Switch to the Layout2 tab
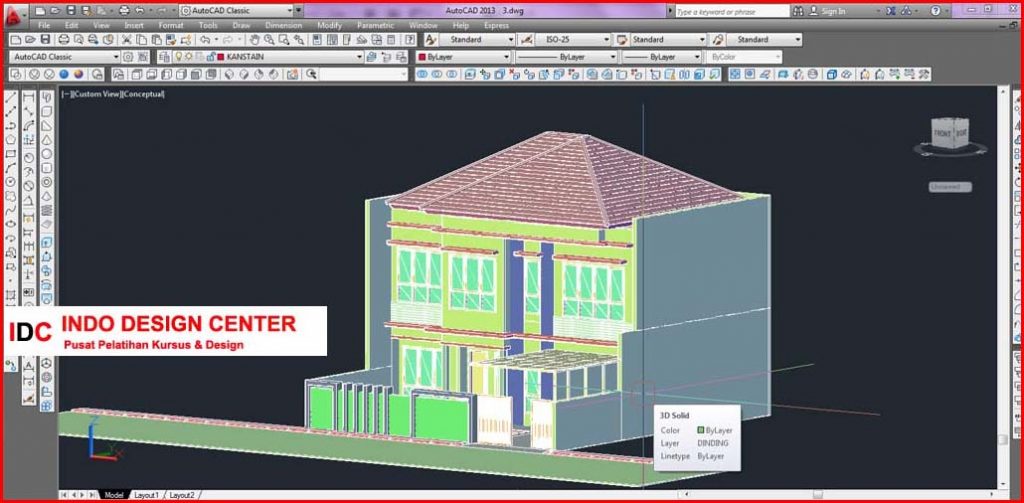Screen dimensions: 1024x503 tap(181, 495)
